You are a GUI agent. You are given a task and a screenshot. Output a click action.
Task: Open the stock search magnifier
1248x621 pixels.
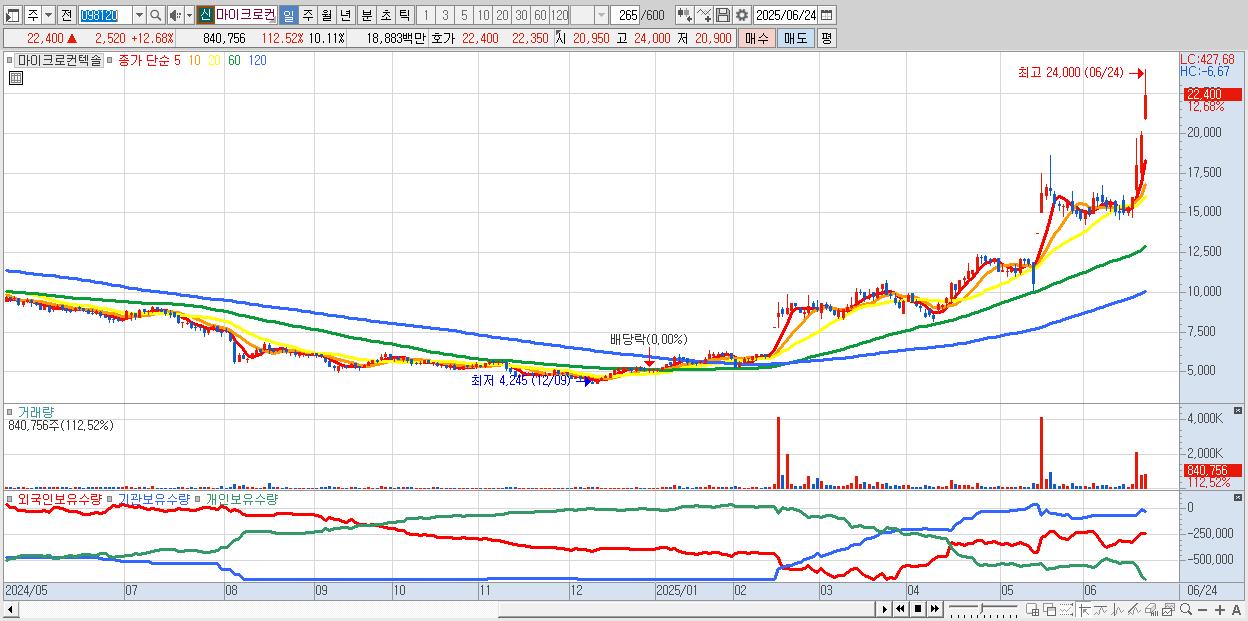(155, 15)
